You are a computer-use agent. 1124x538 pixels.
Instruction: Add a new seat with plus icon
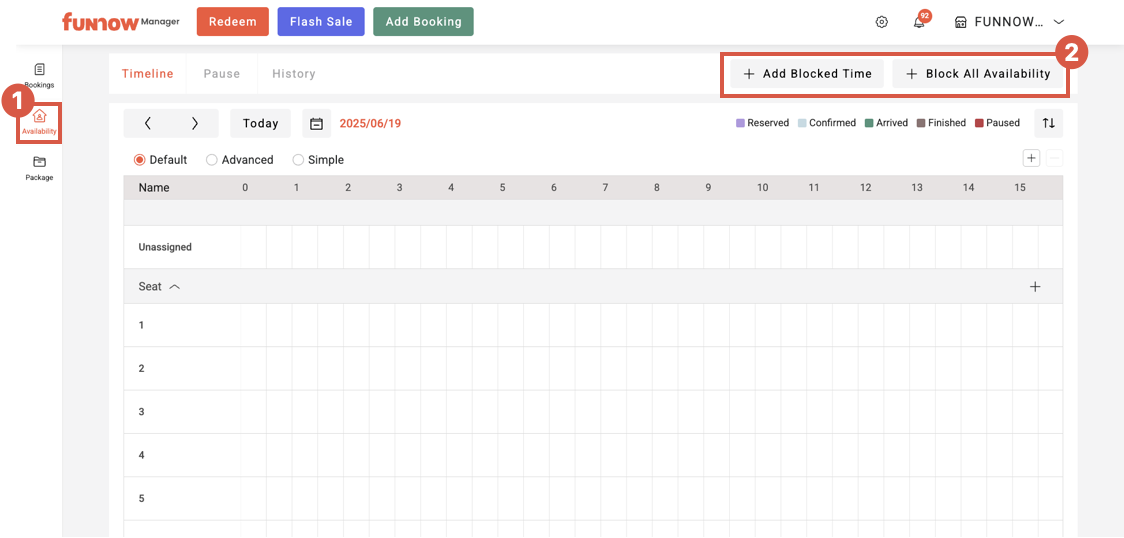[x=1035, y=287]
